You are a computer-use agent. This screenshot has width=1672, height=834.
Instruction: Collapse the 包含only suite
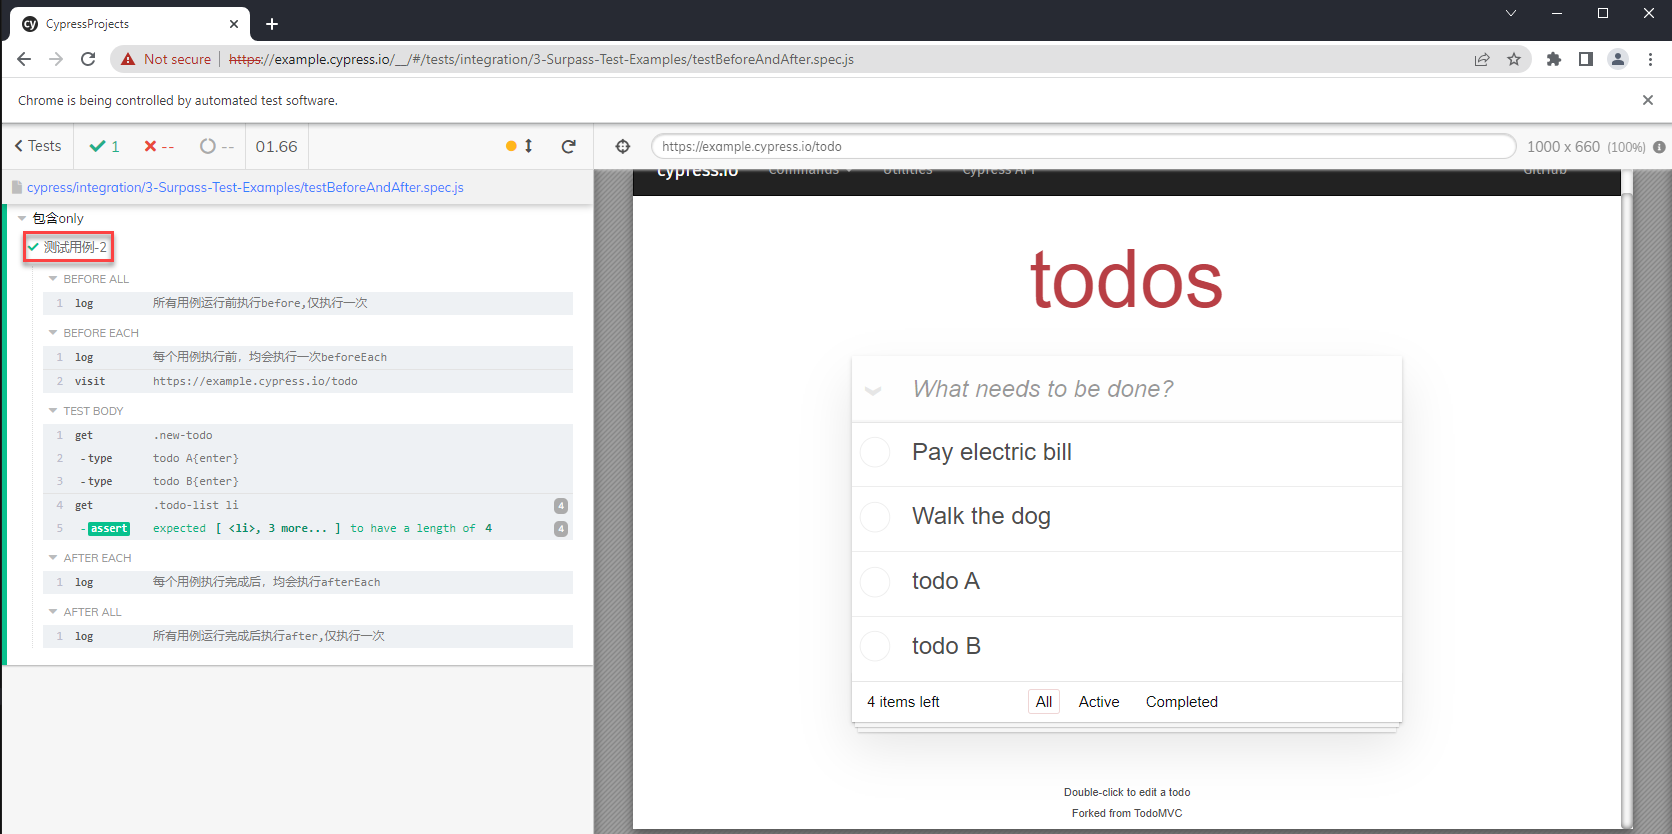pyautogui.click(x=22, y=218)
